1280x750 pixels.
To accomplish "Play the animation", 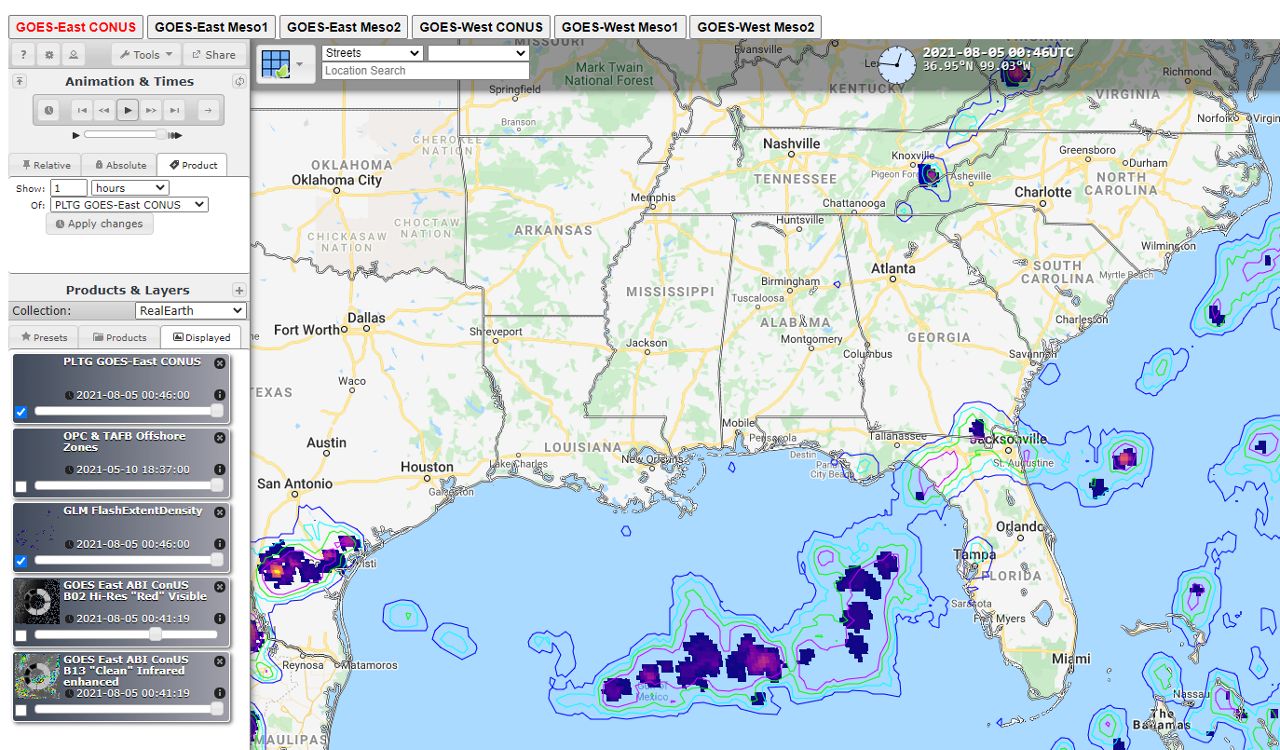I will tap(127, 110).
